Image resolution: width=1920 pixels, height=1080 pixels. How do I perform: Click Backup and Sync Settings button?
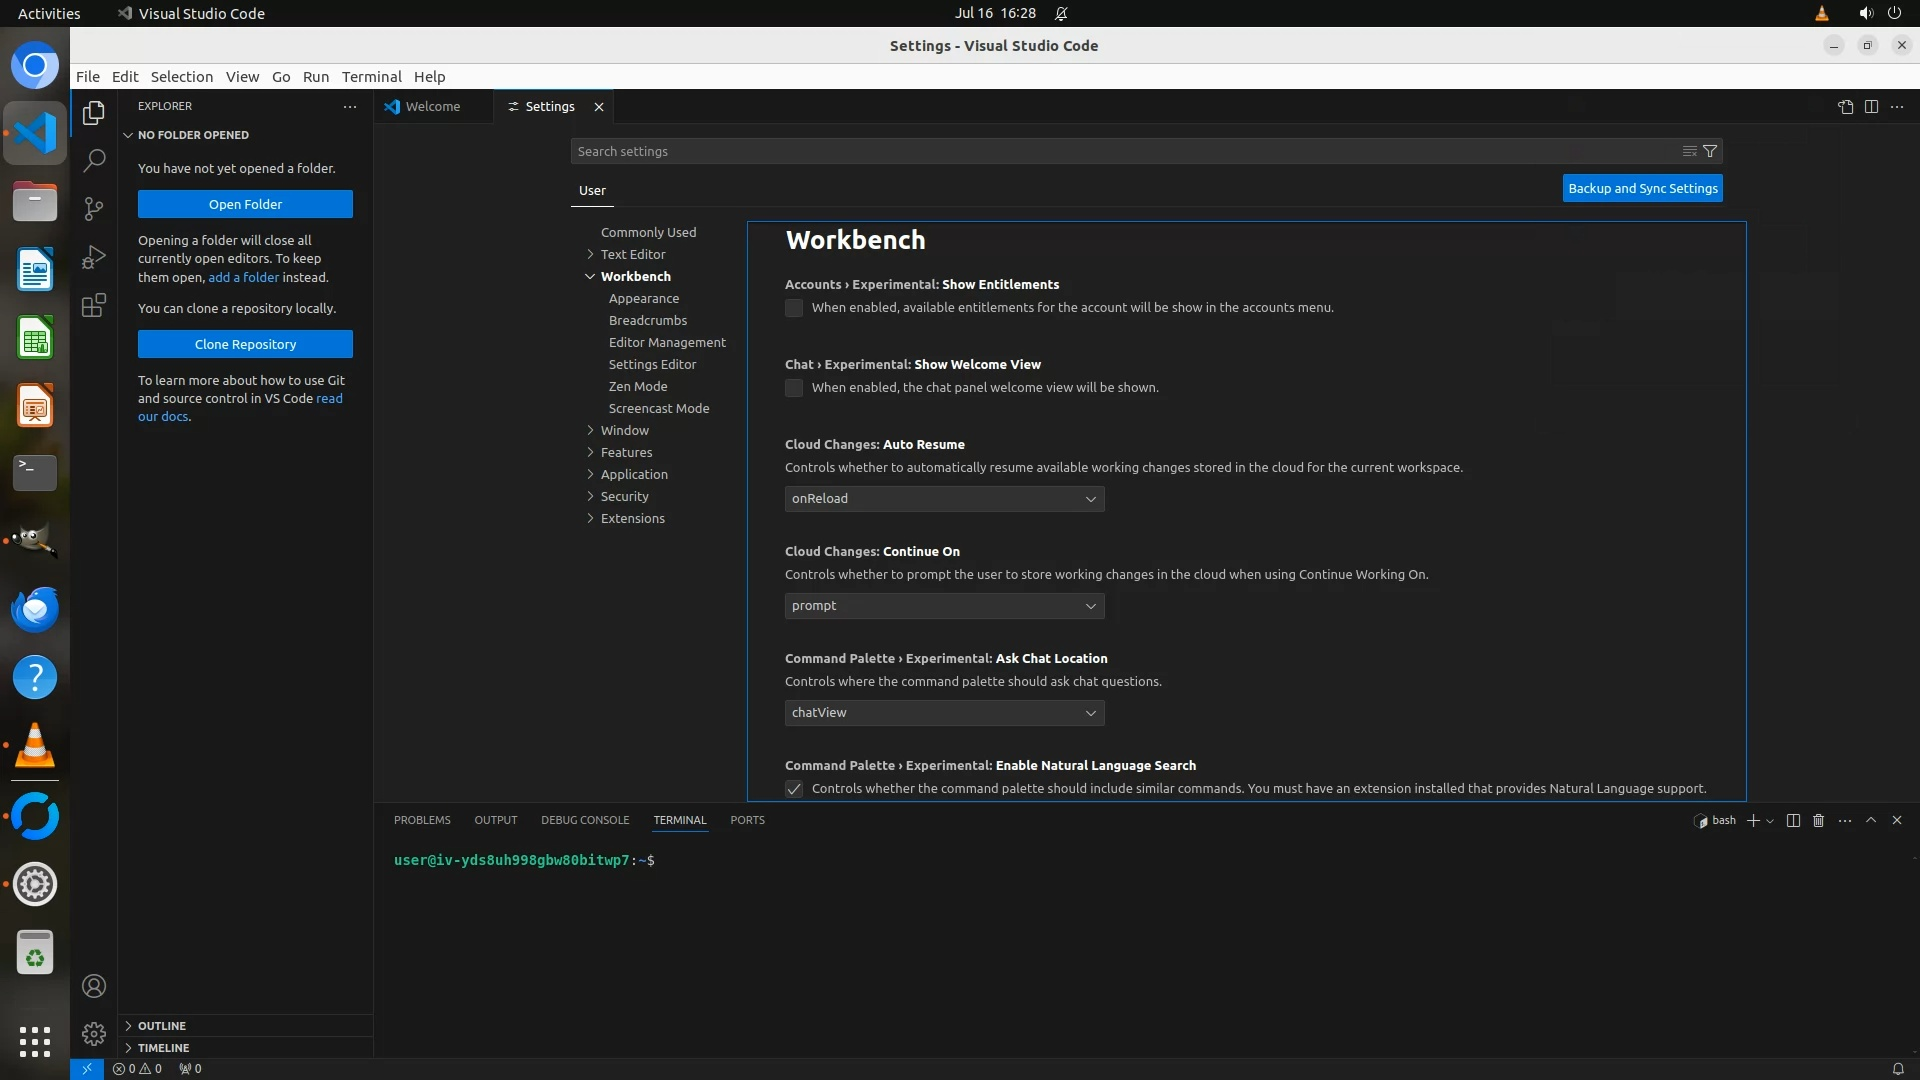click(1642, 188)
